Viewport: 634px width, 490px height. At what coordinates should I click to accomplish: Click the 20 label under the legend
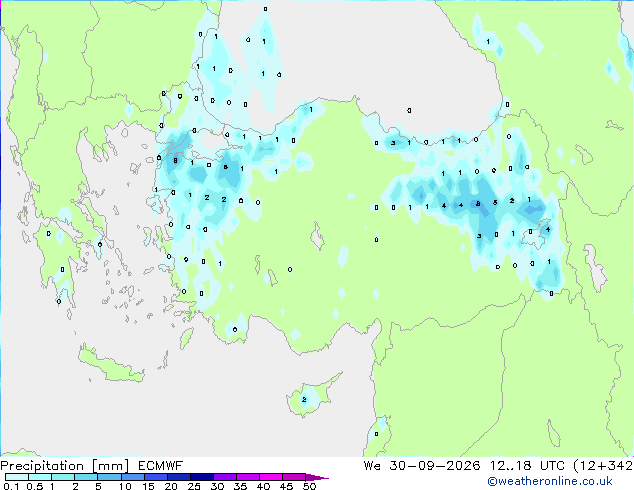coord(171,486)
